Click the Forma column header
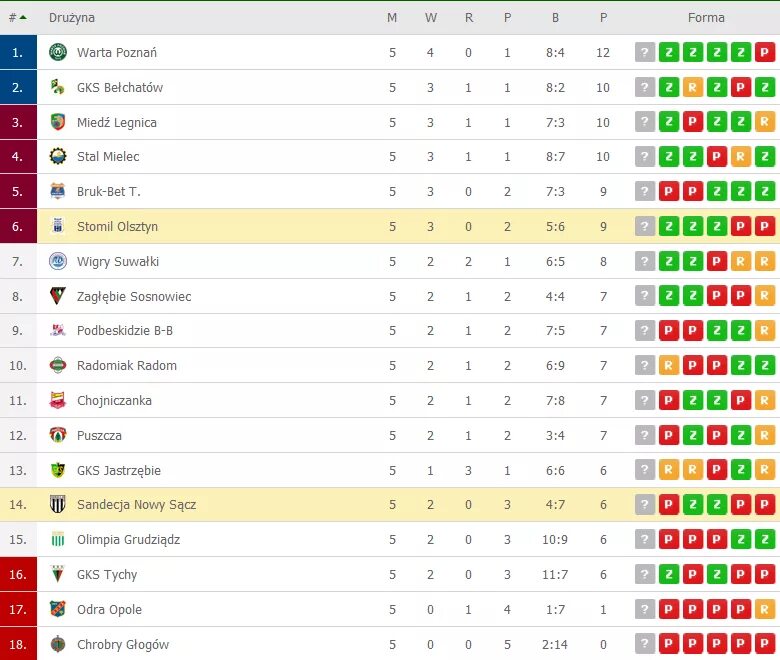The width and height of the screenshot is (780, 660). pos(706,18)
